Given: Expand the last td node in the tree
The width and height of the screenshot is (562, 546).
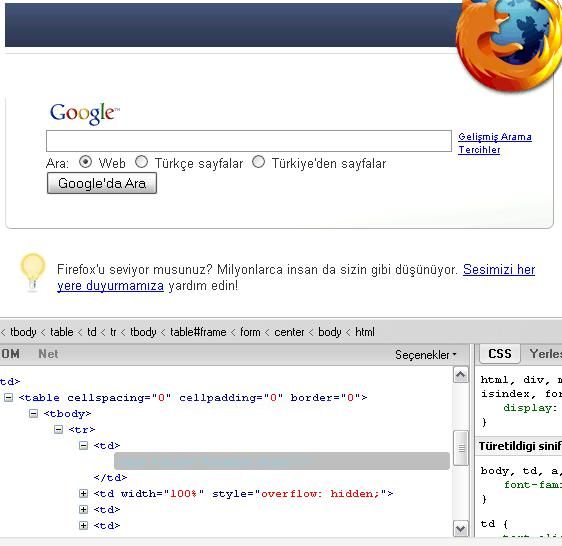Looking at the screenshot, I should [83, 525].
